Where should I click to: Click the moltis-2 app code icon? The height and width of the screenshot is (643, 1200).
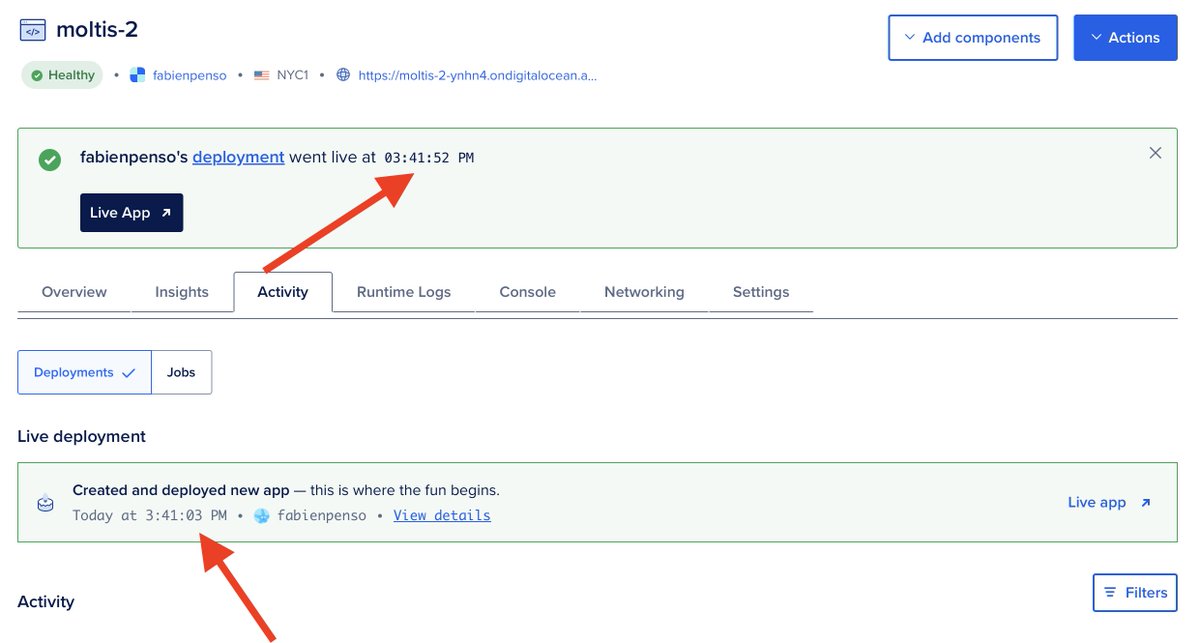click(x=33, y=30)
